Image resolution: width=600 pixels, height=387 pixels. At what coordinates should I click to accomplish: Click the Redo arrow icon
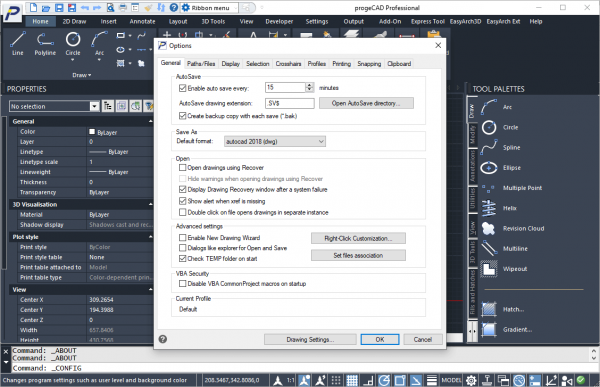(97, 7)
